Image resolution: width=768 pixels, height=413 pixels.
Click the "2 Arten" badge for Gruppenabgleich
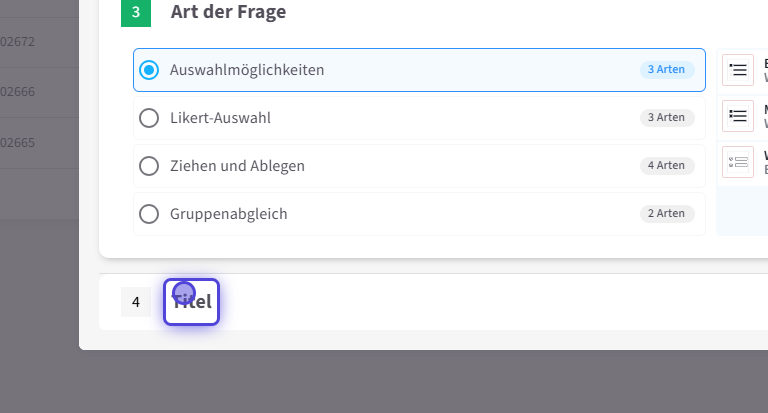pyautogui.click(x=666, y=214)
